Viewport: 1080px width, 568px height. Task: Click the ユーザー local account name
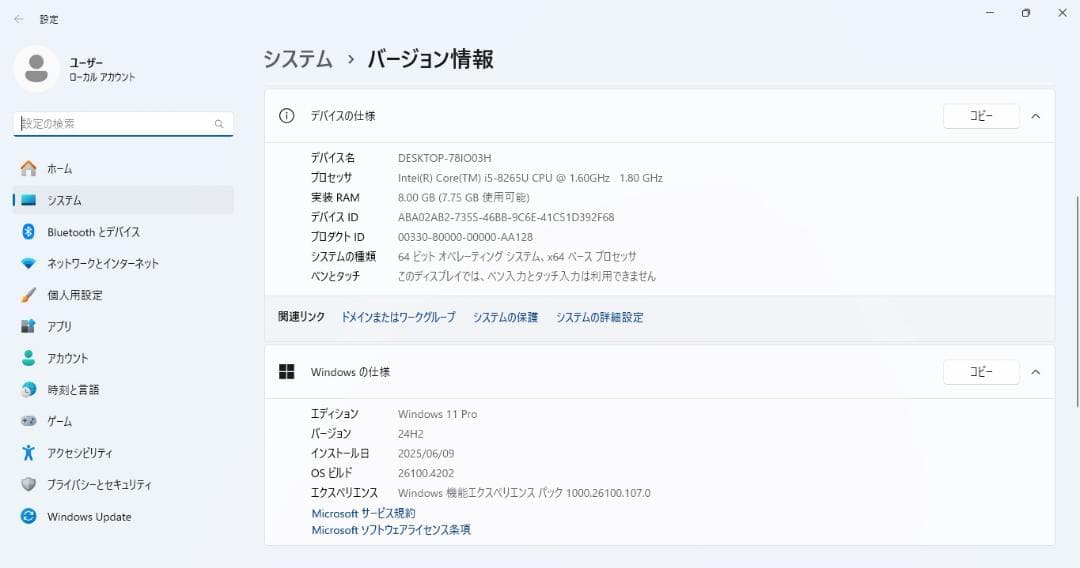(x=85, y=63)
